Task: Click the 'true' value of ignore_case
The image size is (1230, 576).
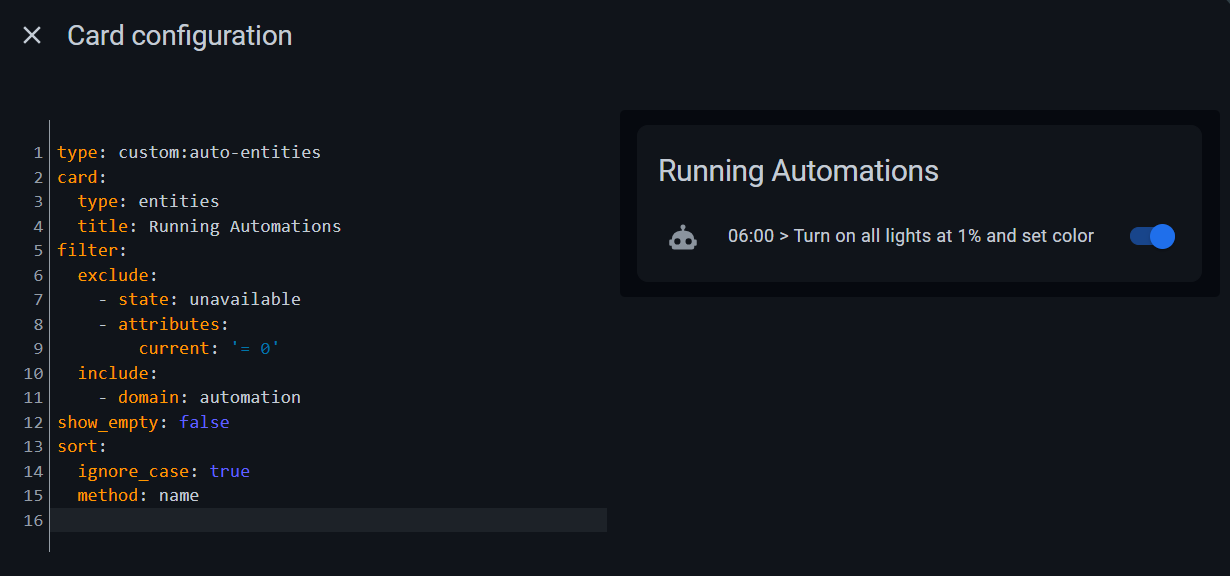Action: [230, 470]
